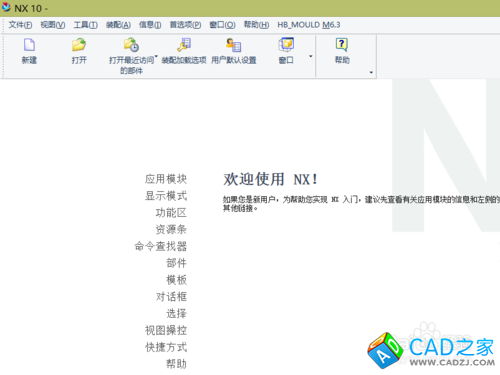Image resolution: width=500 pixels, height=375 pixels.
Task: Click the New (新建) file icon
Action: point(29,45)
